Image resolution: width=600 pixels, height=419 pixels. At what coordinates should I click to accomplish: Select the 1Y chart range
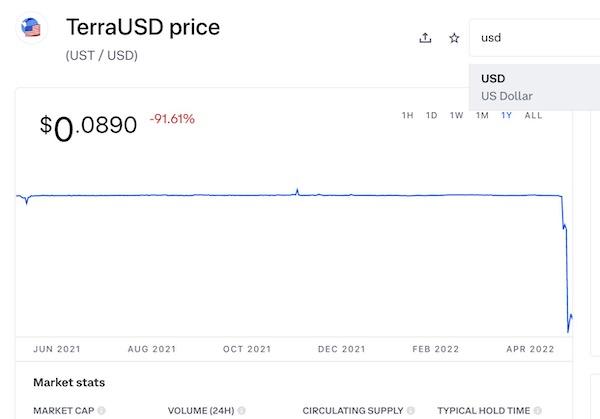pos(507,115)
